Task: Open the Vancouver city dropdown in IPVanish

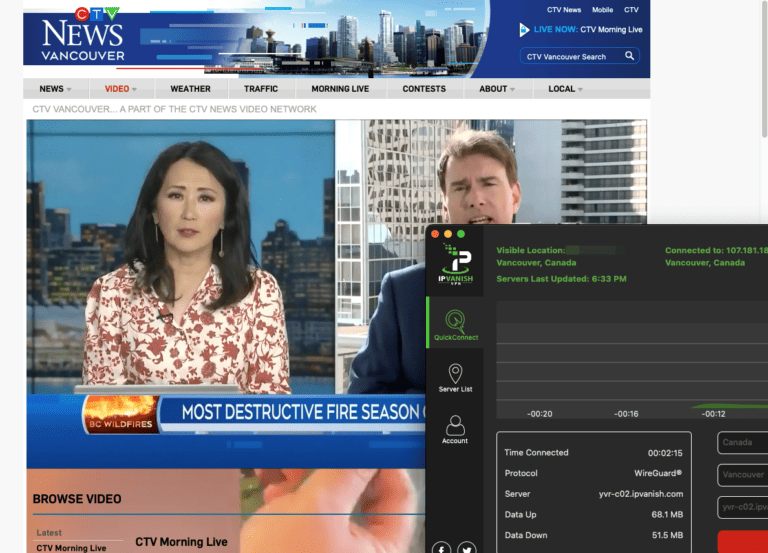Action: [x=743, y=475]
